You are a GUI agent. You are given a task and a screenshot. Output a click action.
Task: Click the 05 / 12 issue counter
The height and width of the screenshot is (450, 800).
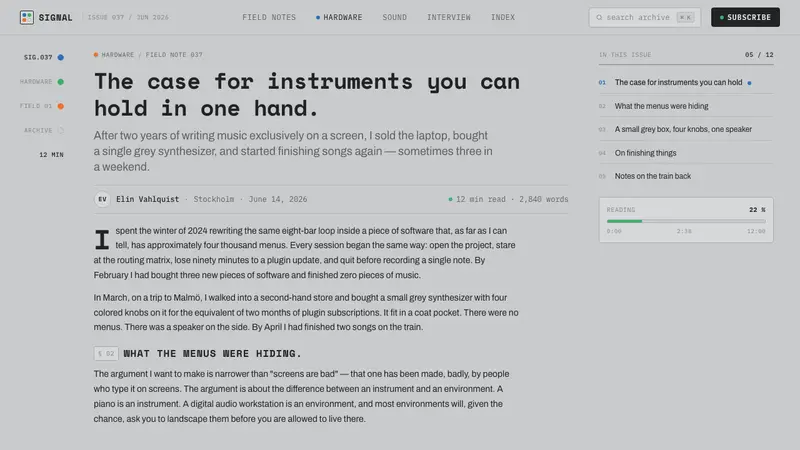[x=759, y=55]
